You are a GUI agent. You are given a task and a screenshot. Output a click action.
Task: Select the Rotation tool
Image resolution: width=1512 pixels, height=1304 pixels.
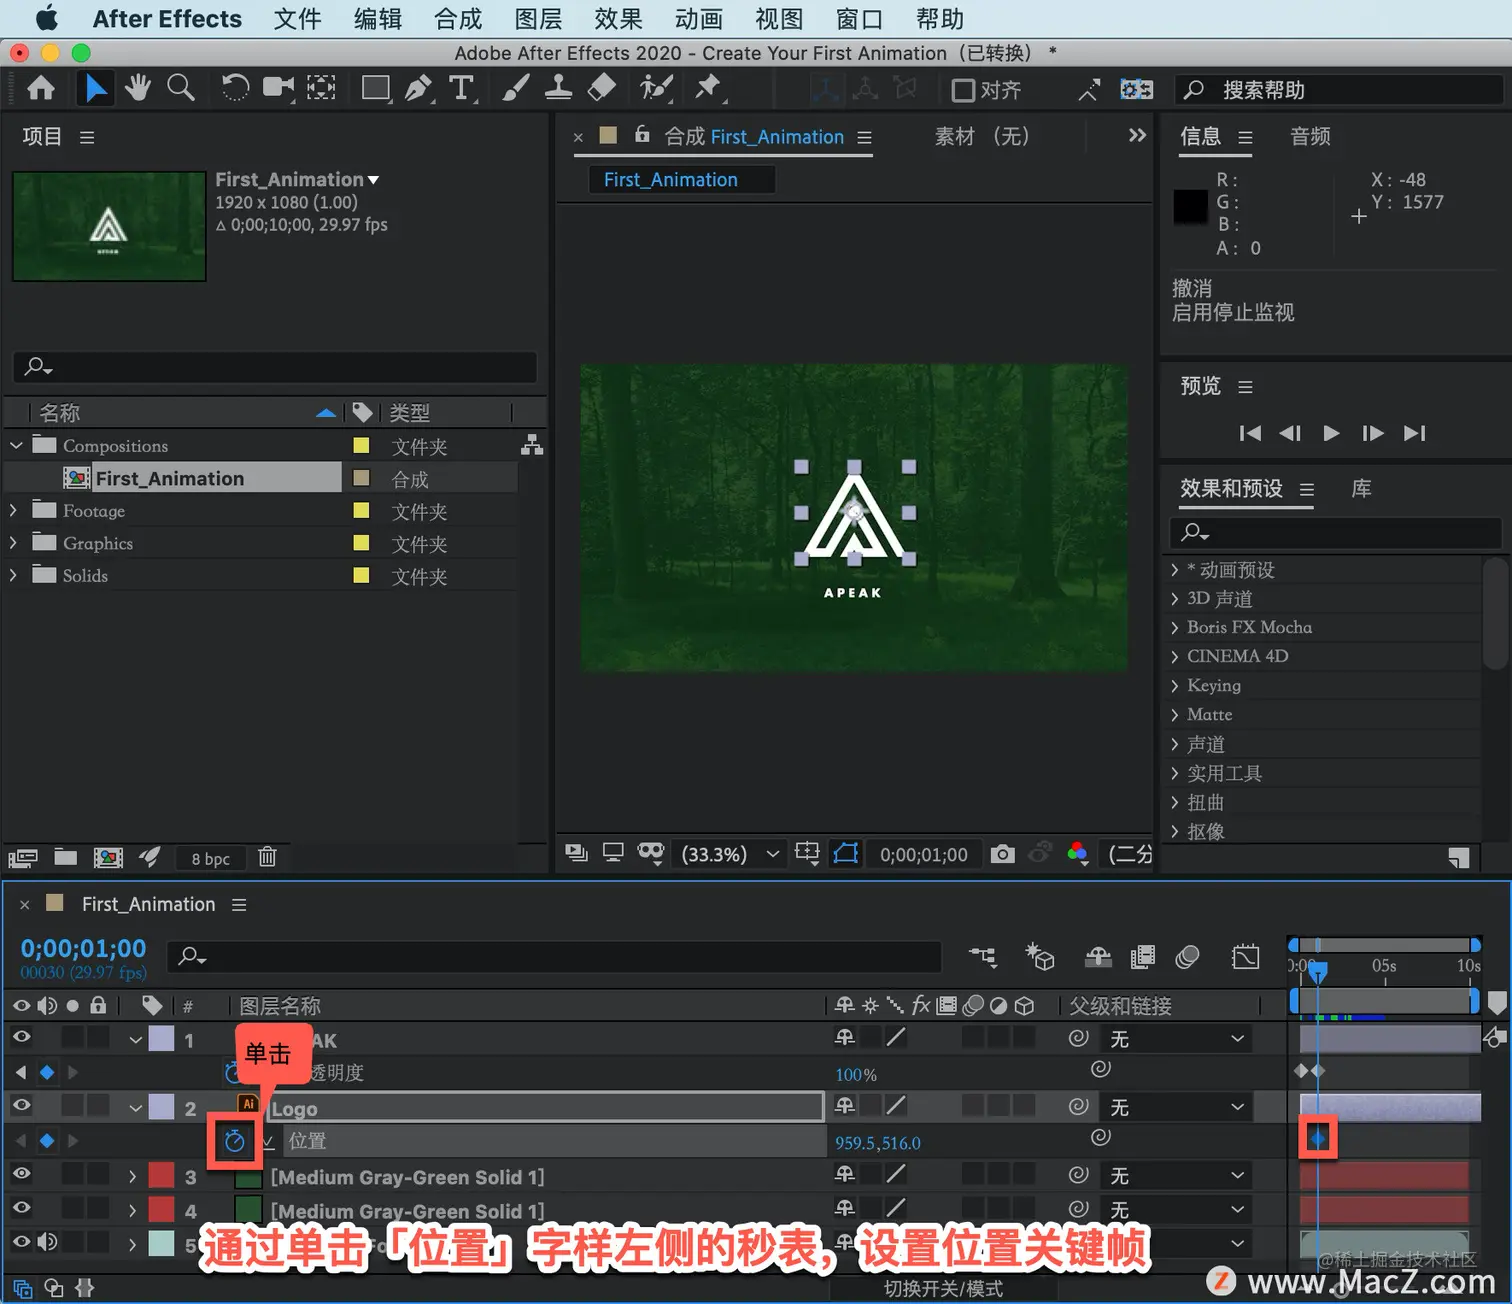pos(235,89)
